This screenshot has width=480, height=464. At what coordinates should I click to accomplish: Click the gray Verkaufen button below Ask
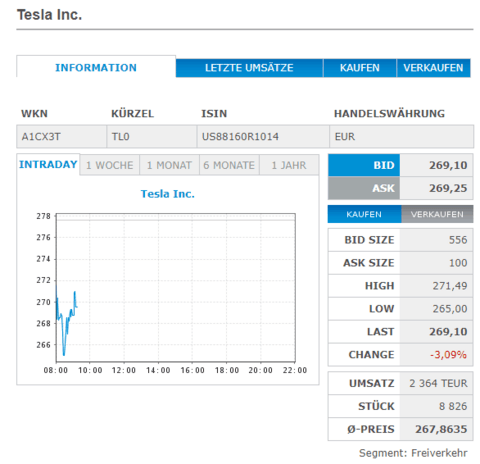point(437,214)
